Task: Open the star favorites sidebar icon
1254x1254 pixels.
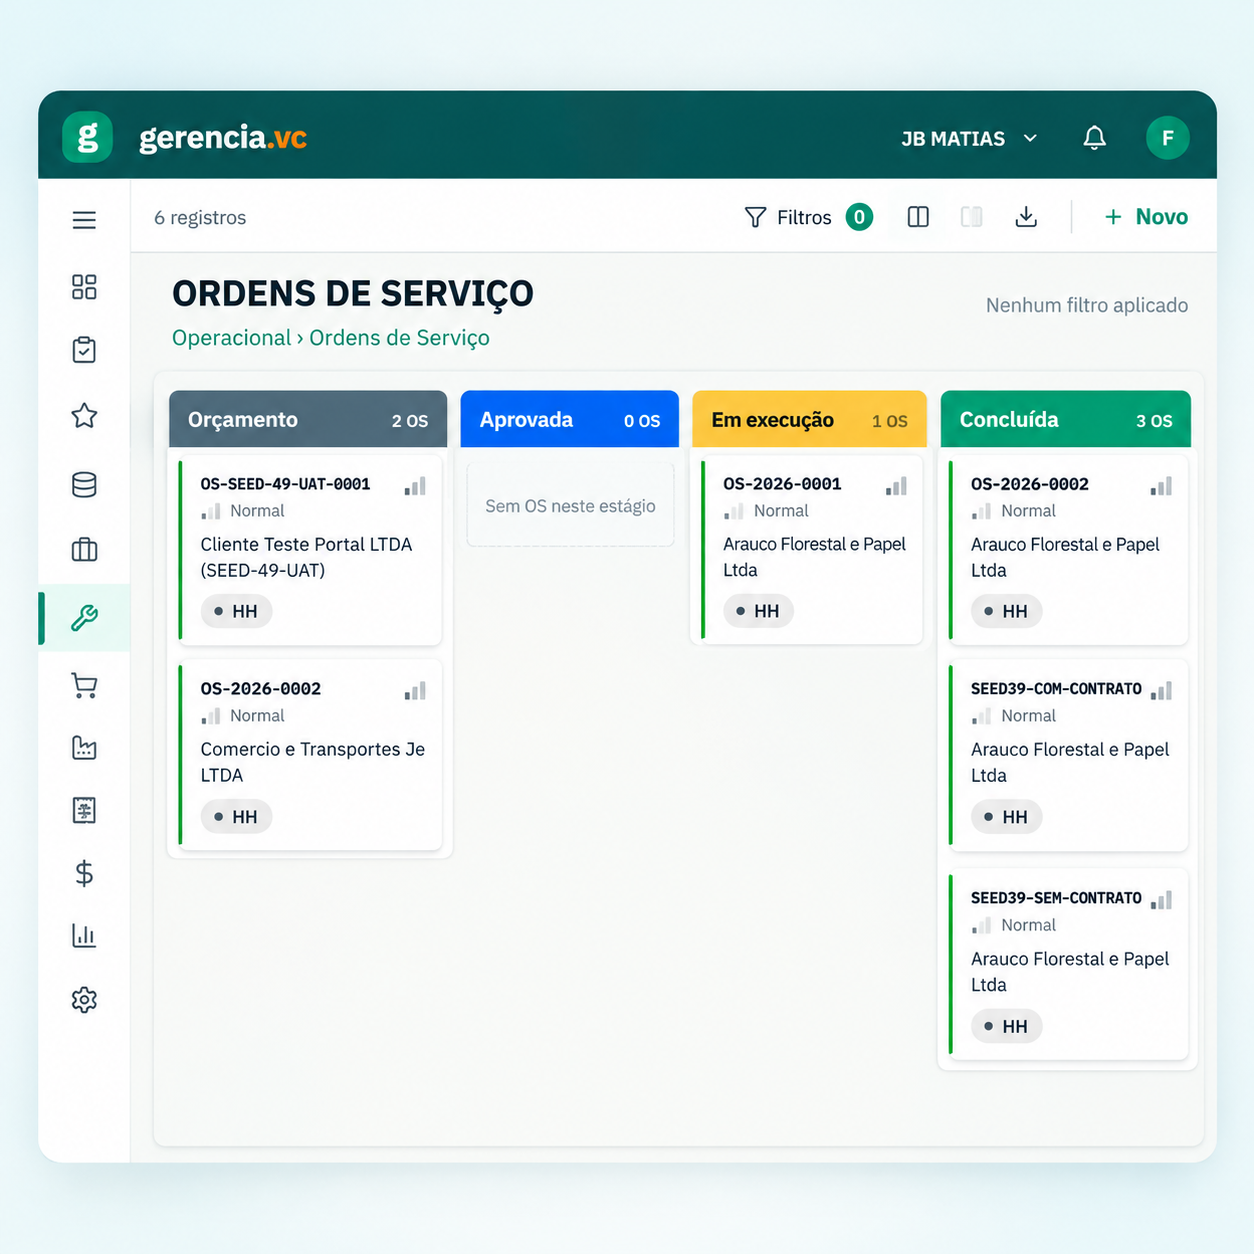Action: tap(84, 415)
